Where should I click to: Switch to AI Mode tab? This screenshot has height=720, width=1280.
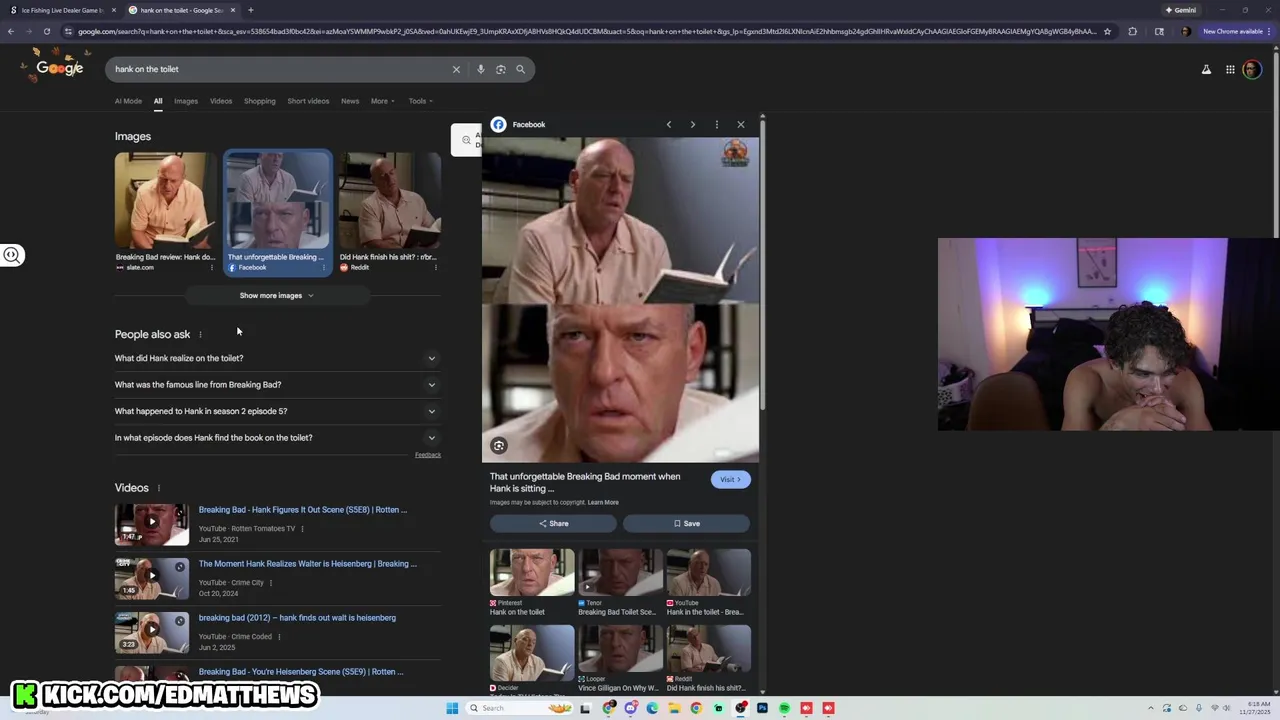tap(128, 101)
